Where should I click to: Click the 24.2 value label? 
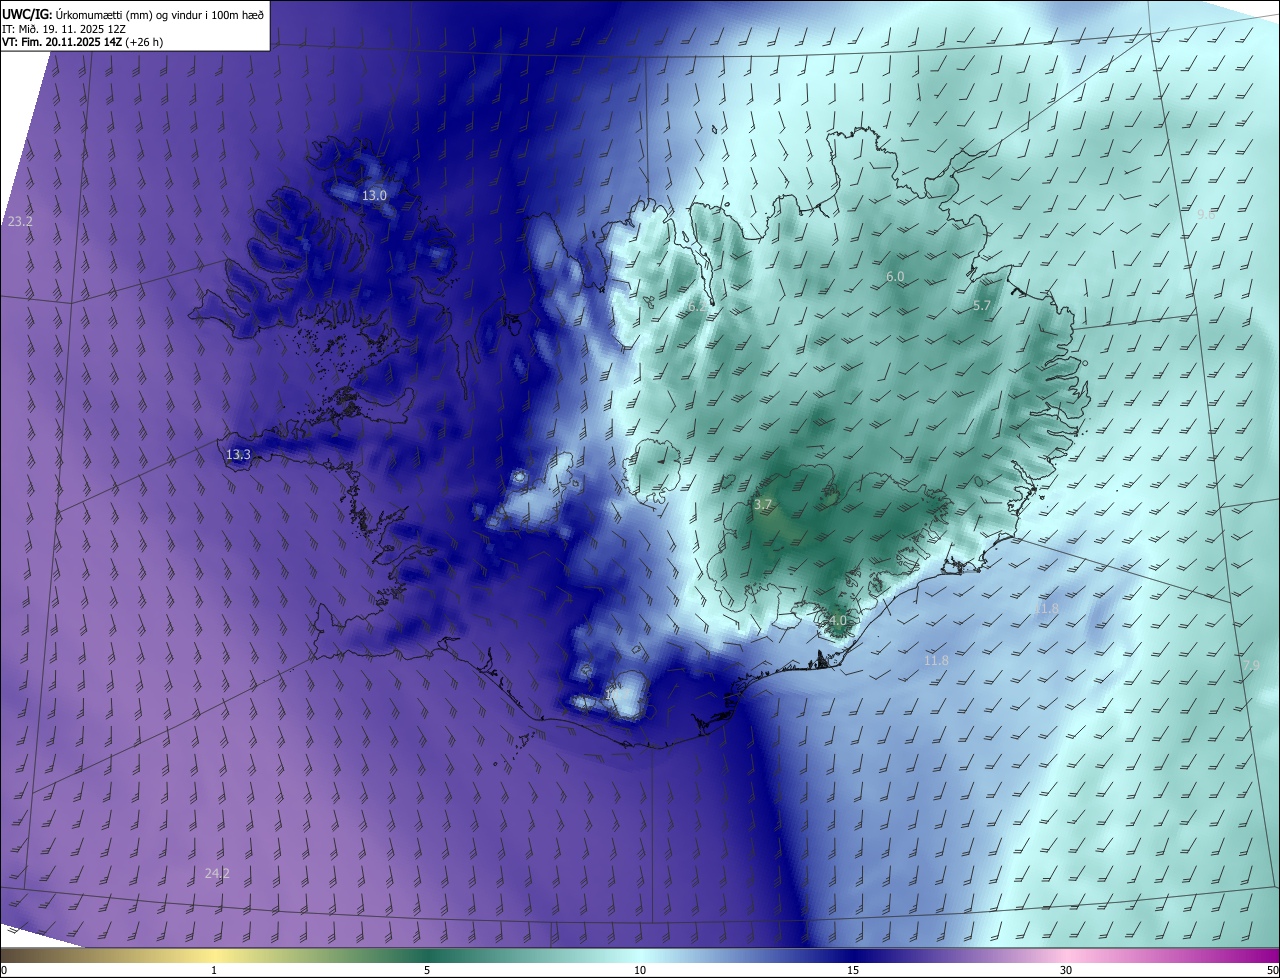217,873
